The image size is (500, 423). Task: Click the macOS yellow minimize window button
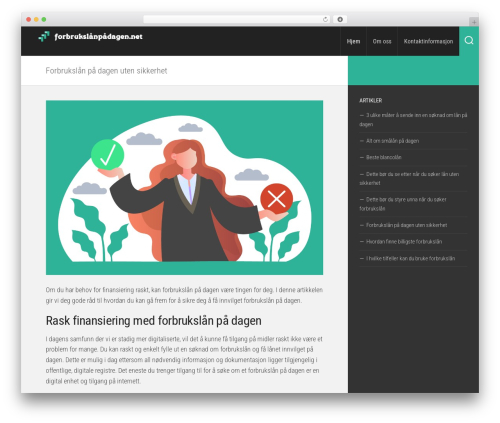click(36, 19)
